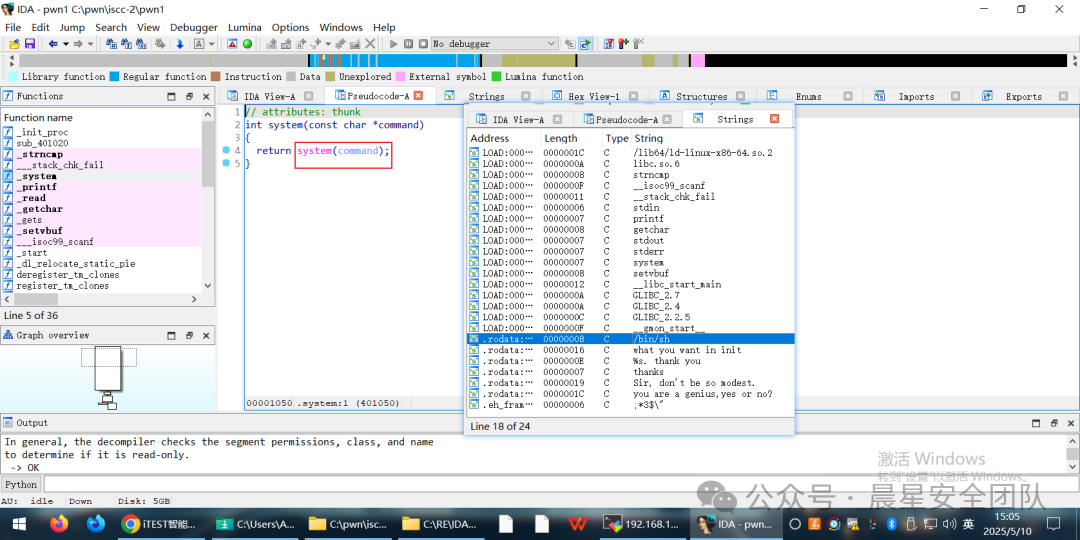Select 'Sir, don't be so modest.' string
The height and width of the screenshot is (540, 1080).
630,383
